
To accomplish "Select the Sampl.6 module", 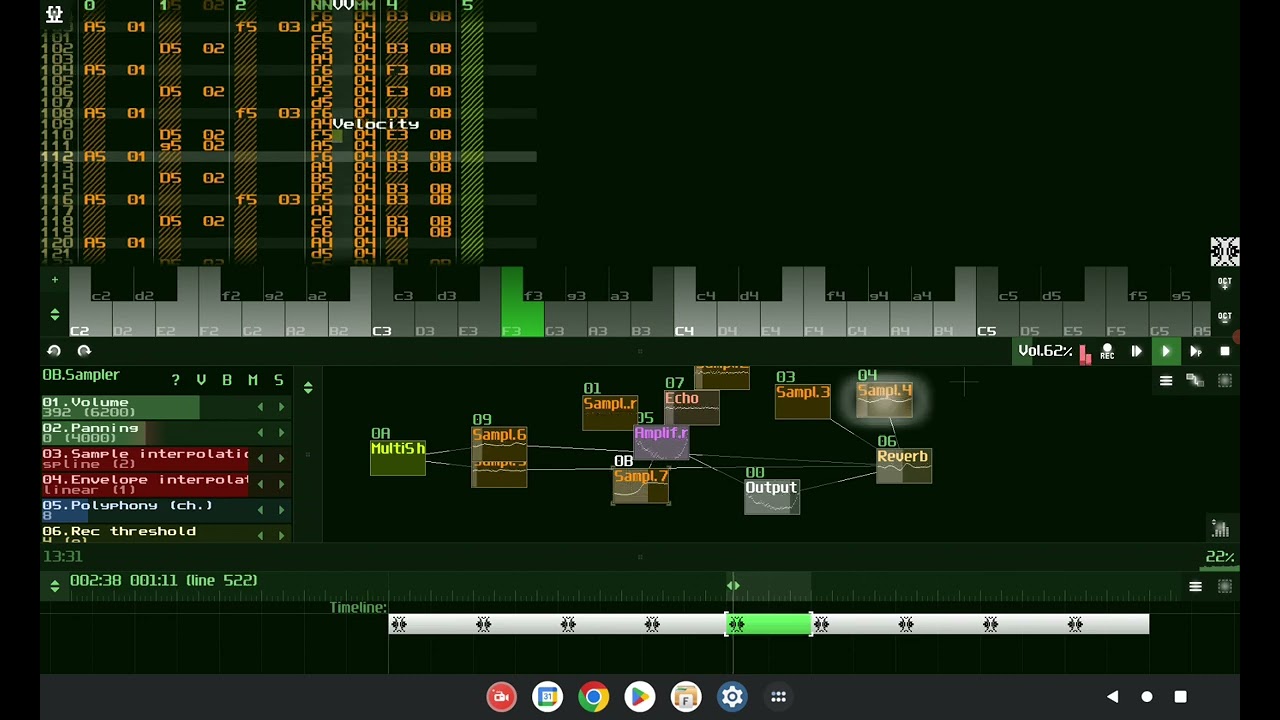I will pos(499,442).
